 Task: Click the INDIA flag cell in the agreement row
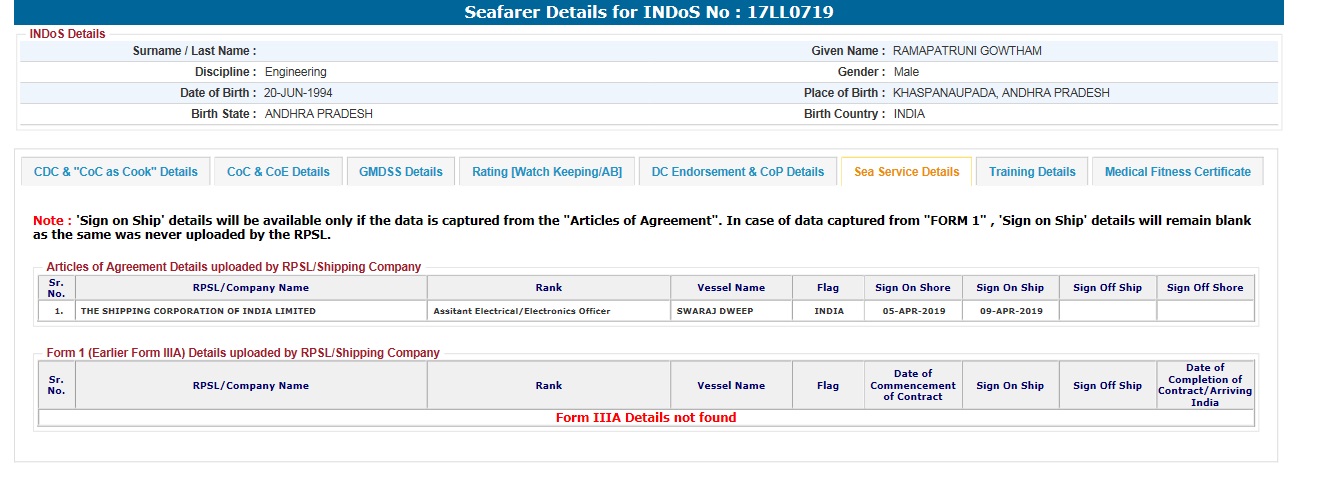(829, 311)
